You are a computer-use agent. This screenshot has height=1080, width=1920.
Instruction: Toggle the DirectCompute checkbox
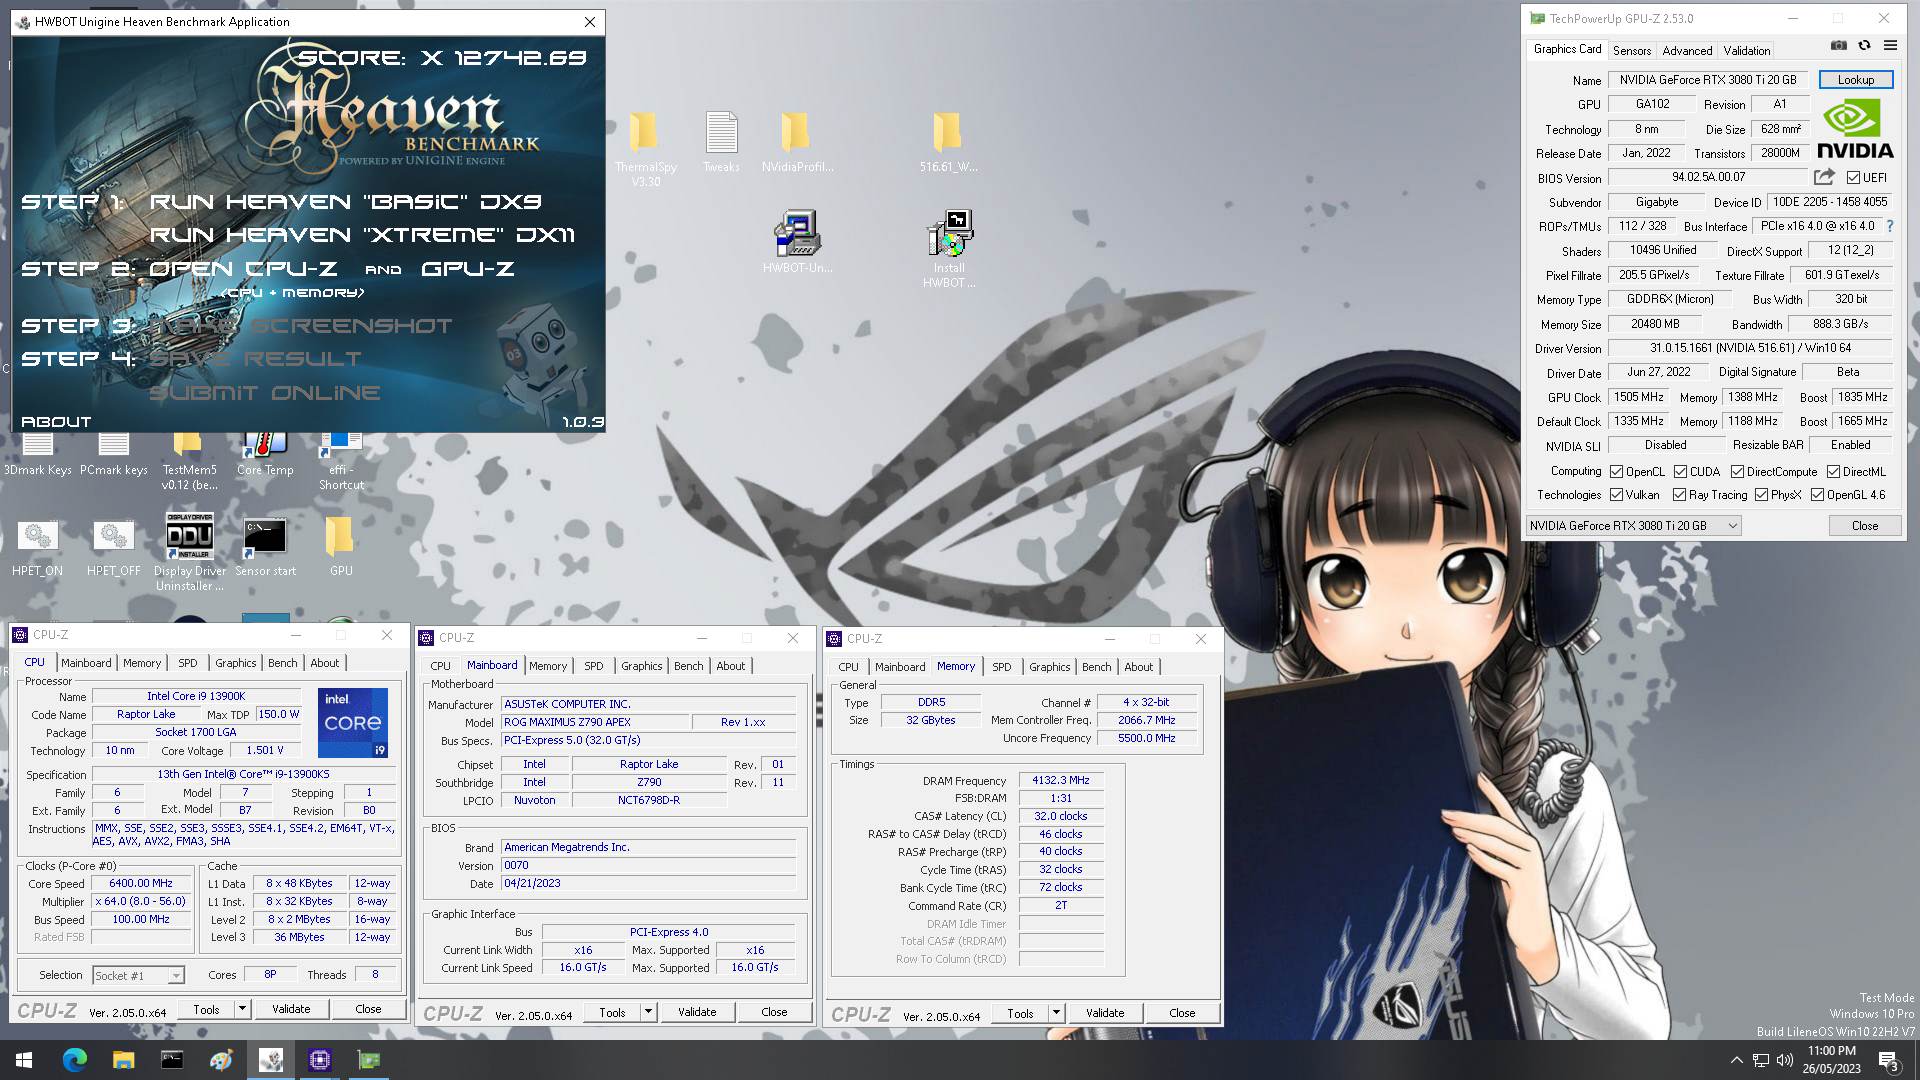[x=1737, y=471]
